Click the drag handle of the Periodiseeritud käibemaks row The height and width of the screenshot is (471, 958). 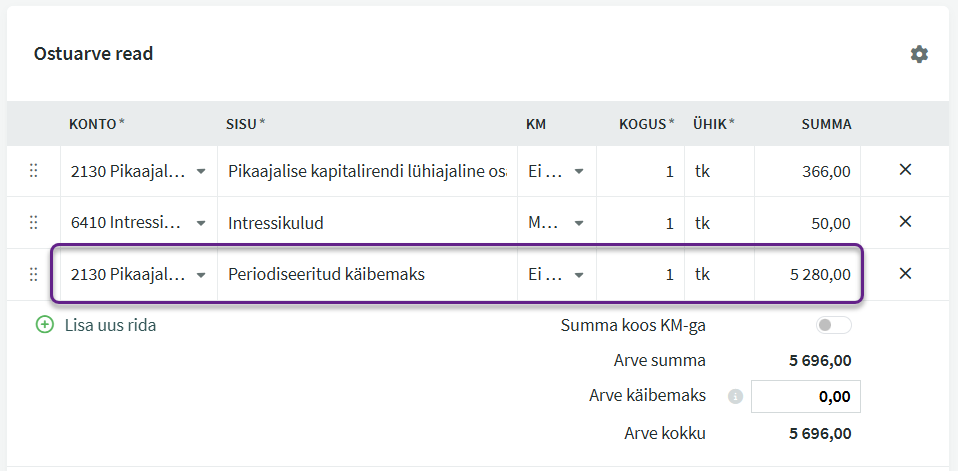34,274
